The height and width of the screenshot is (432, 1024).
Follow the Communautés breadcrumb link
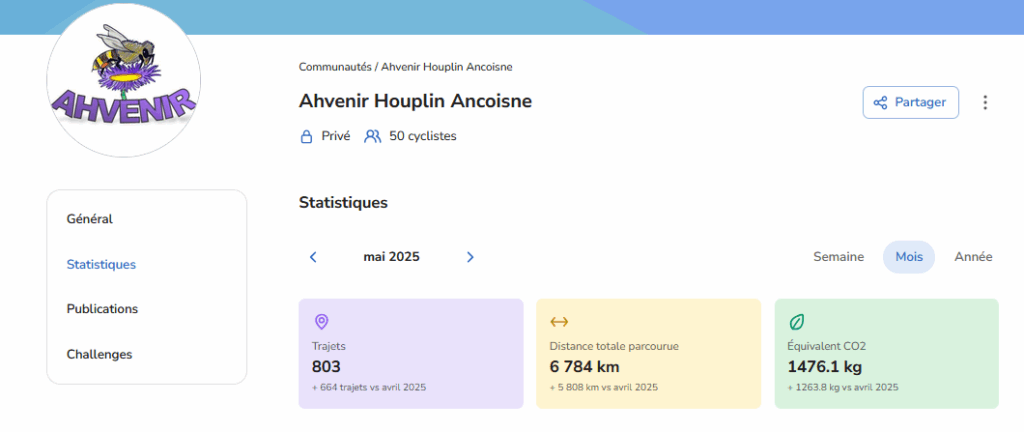point(335,67)
